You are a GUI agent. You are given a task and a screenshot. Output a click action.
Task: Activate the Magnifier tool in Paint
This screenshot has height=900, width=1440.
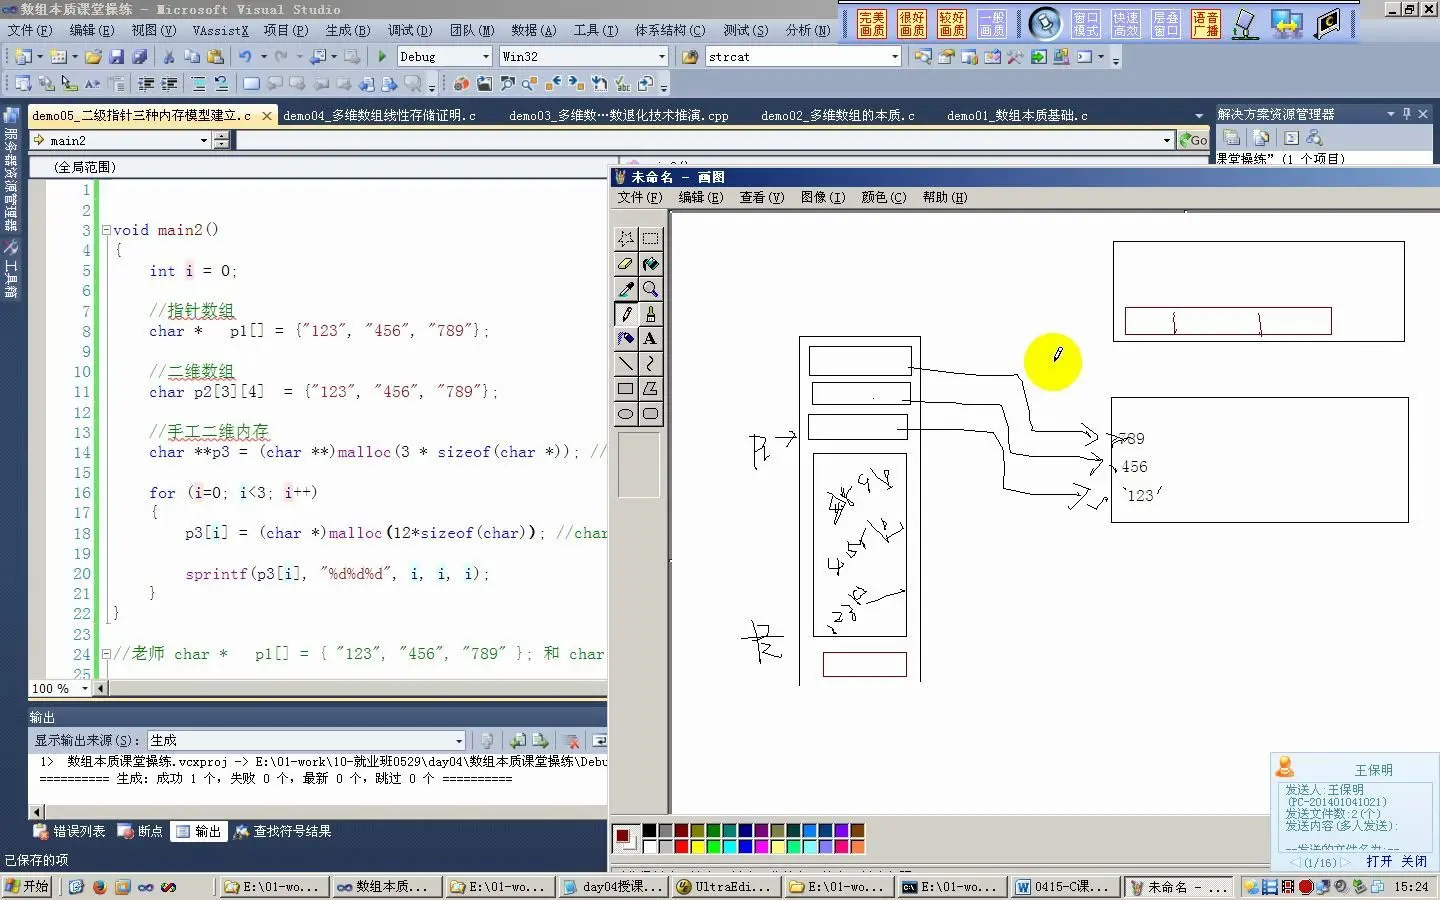pyautogui.click(x=650, y=288)
